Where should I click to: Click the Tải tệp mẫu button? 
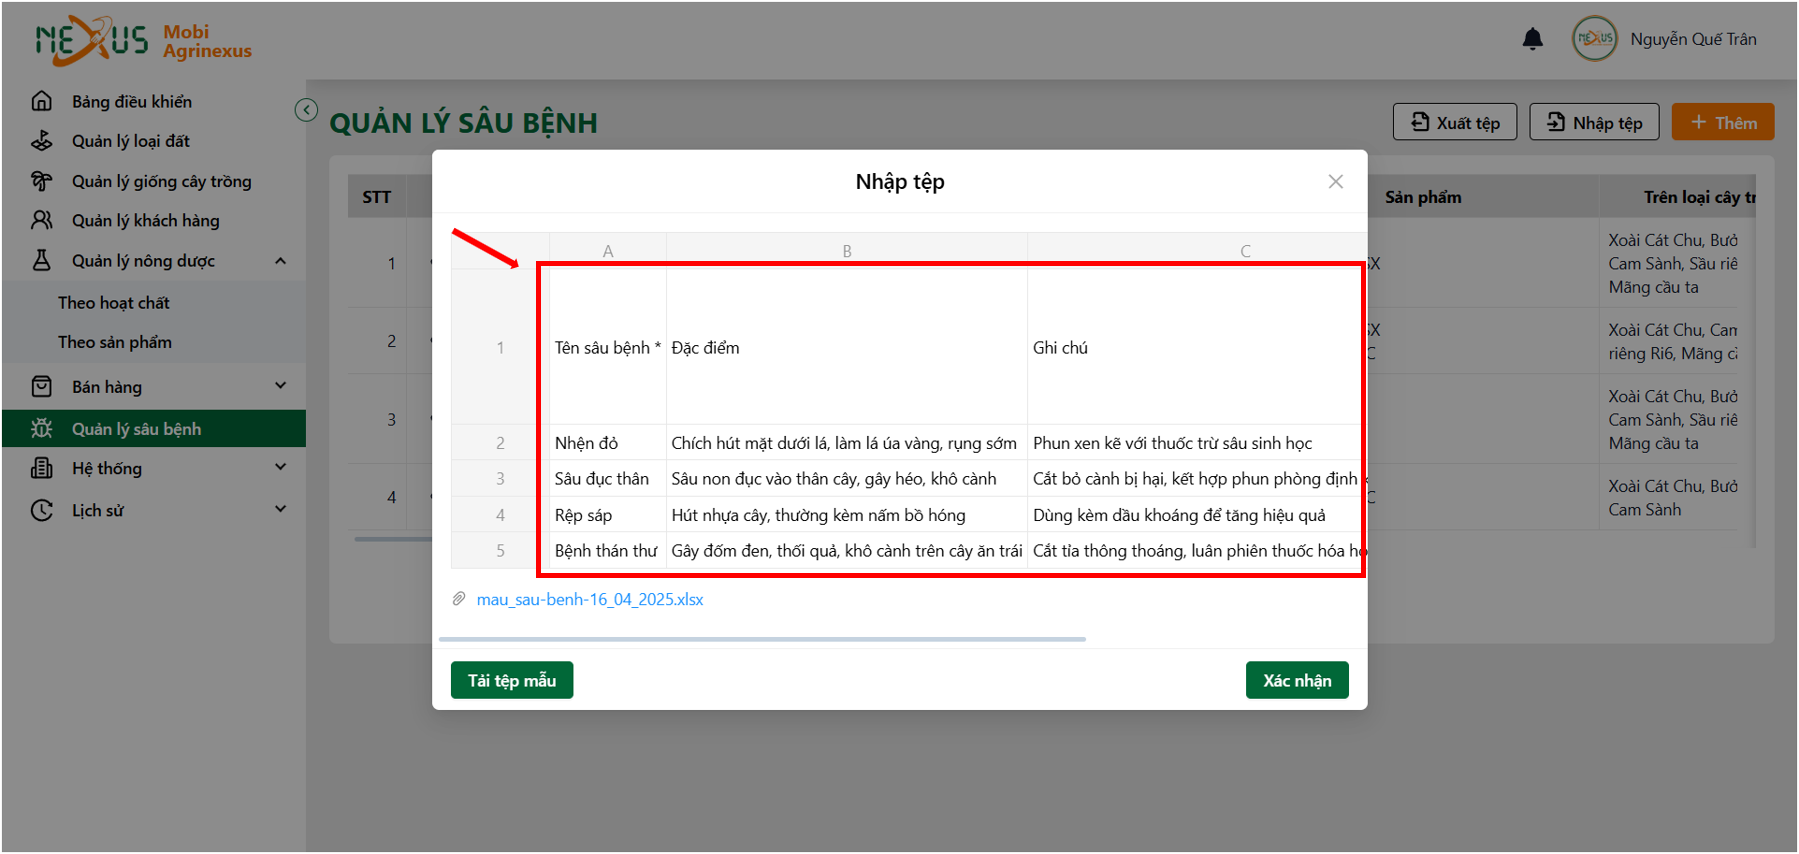(x=512, y=680)
